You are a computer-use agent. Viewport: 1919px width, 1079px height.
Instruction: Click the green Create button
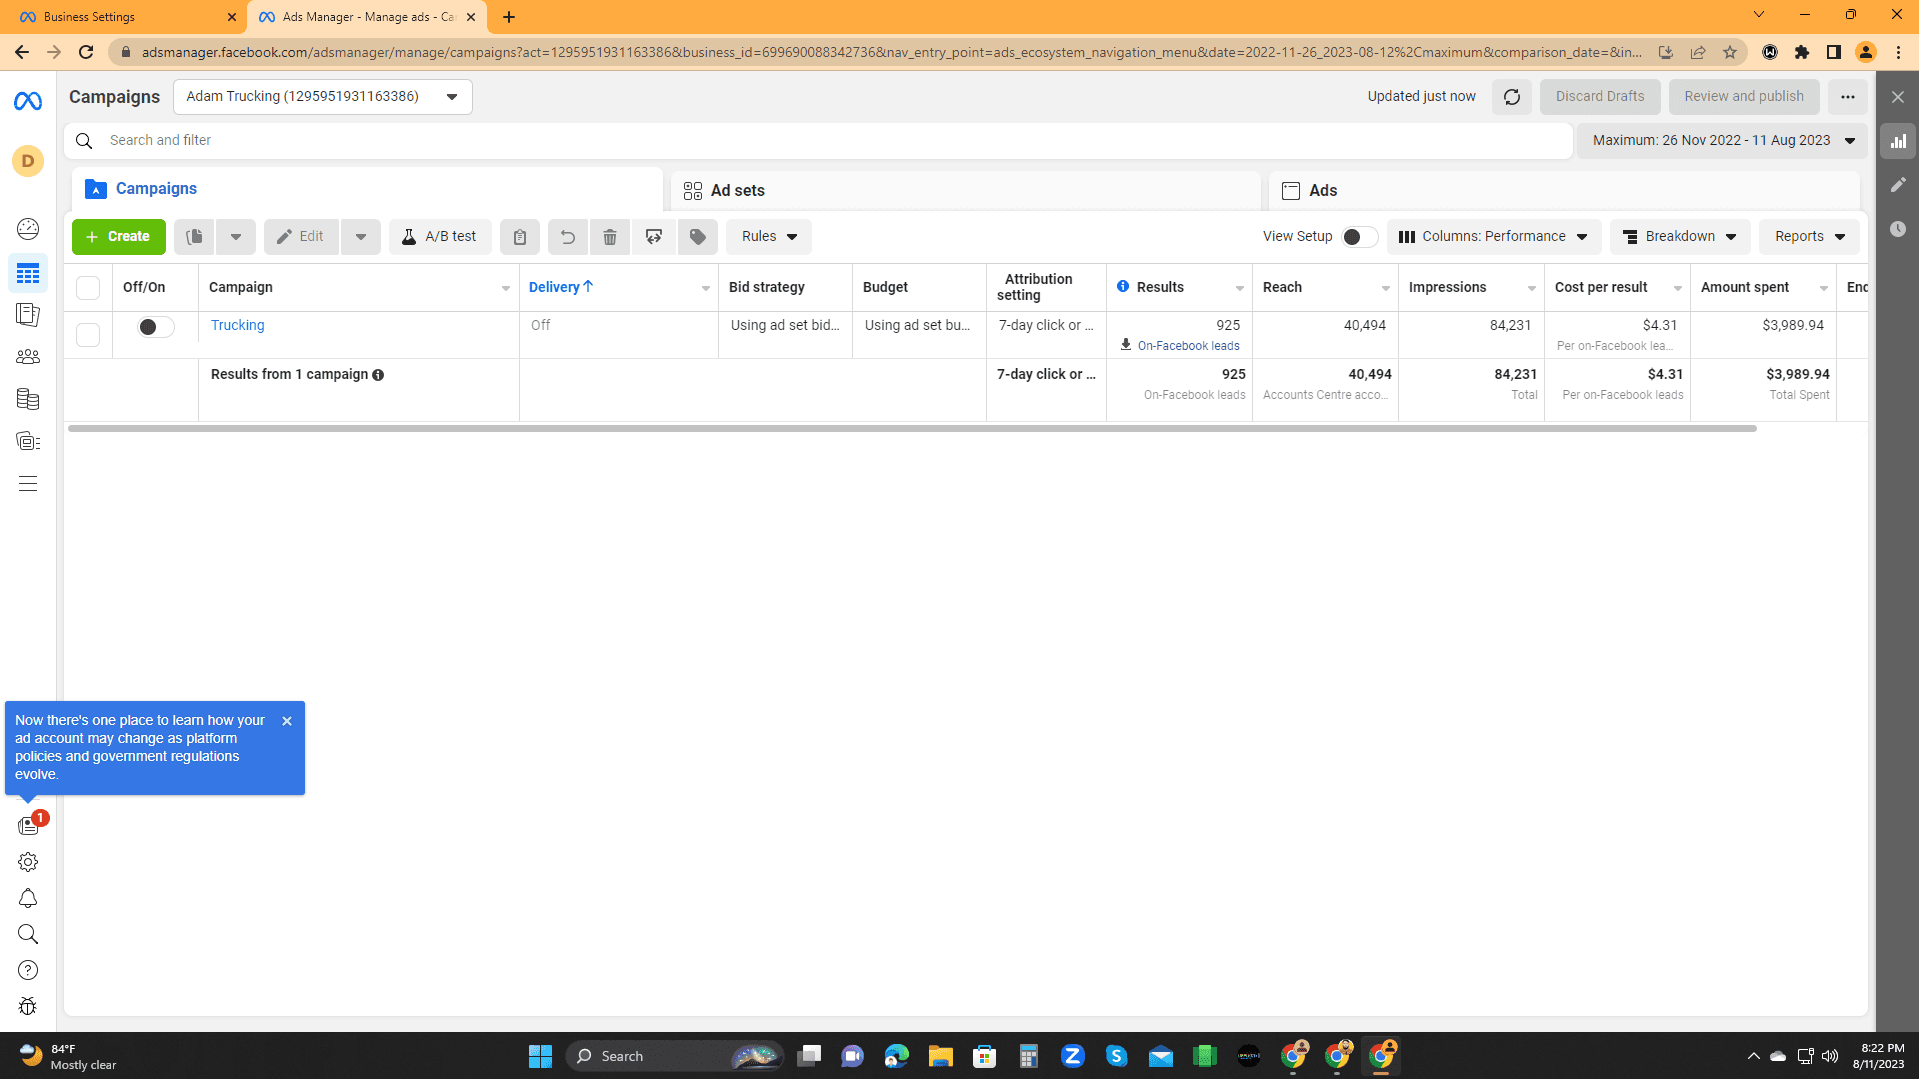point(119,237)
